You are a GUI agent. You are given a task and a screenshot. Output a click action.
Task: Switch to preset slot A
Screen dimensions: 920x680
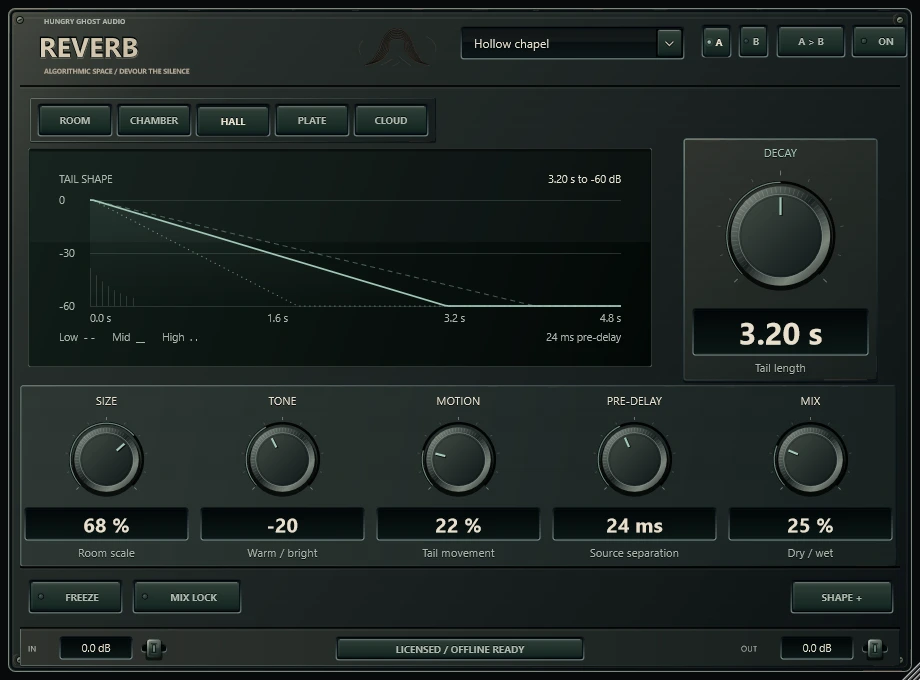click(x=716, y=42)
